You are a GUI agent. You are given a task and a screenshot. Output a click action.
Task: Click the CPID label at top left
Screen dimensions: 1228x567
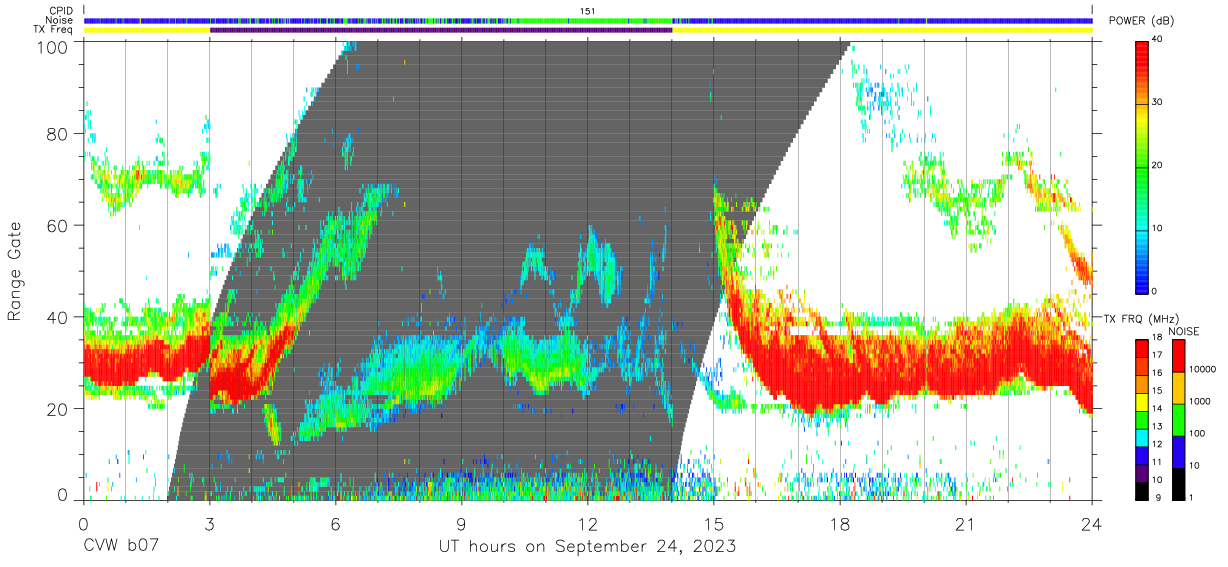click(61, 11)
